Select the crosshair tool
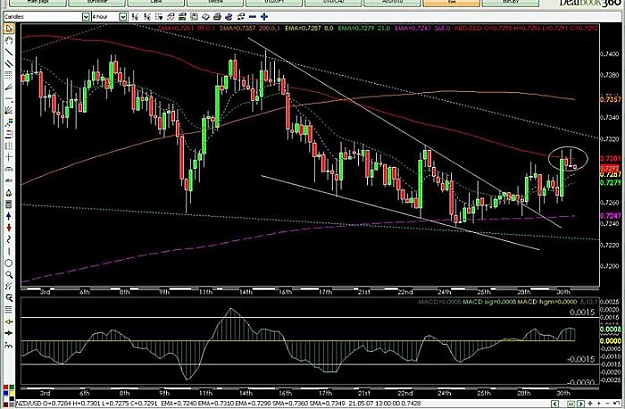The width and height of the screenshot is (625, 409). 8,157
